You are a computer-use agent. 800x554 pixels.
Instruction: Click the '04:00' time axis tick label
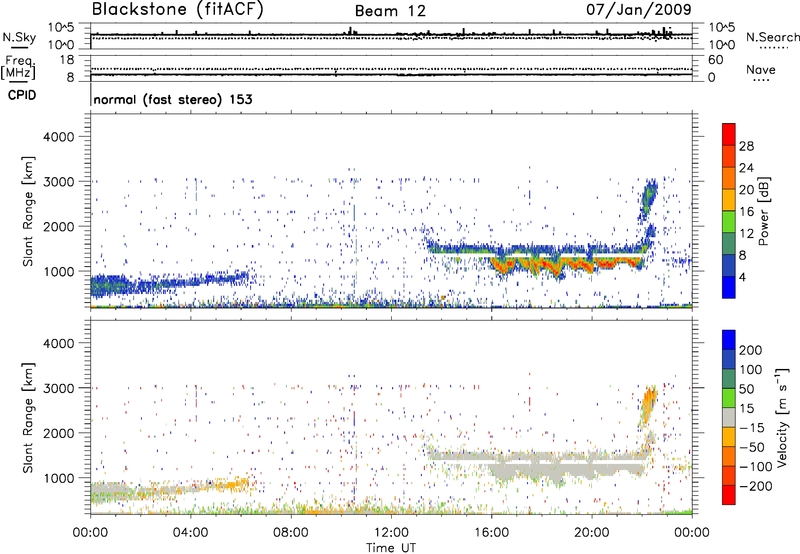[x=190, y=533]
